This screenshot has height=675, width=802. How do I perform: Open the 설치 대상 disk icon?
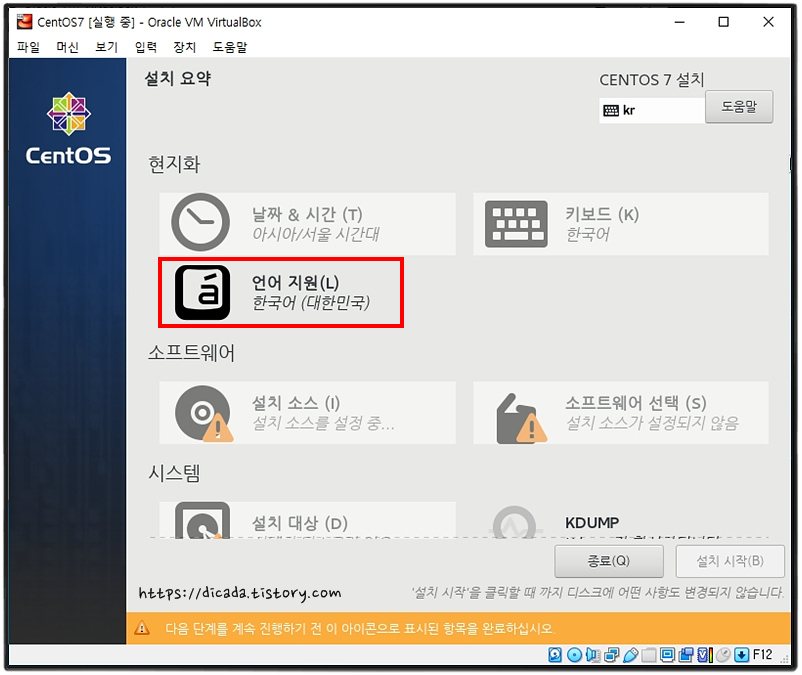tap(203, 520)
